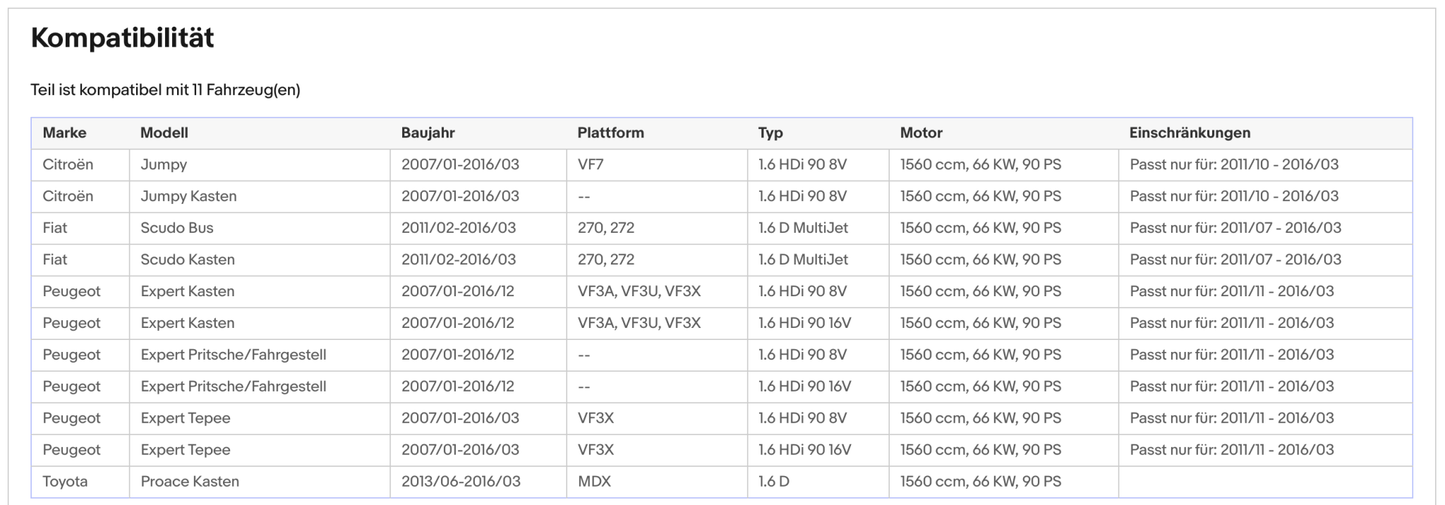Select the Toyota brand cell
The height and width of the screenshot is (505, 1445).
(65, 482)
